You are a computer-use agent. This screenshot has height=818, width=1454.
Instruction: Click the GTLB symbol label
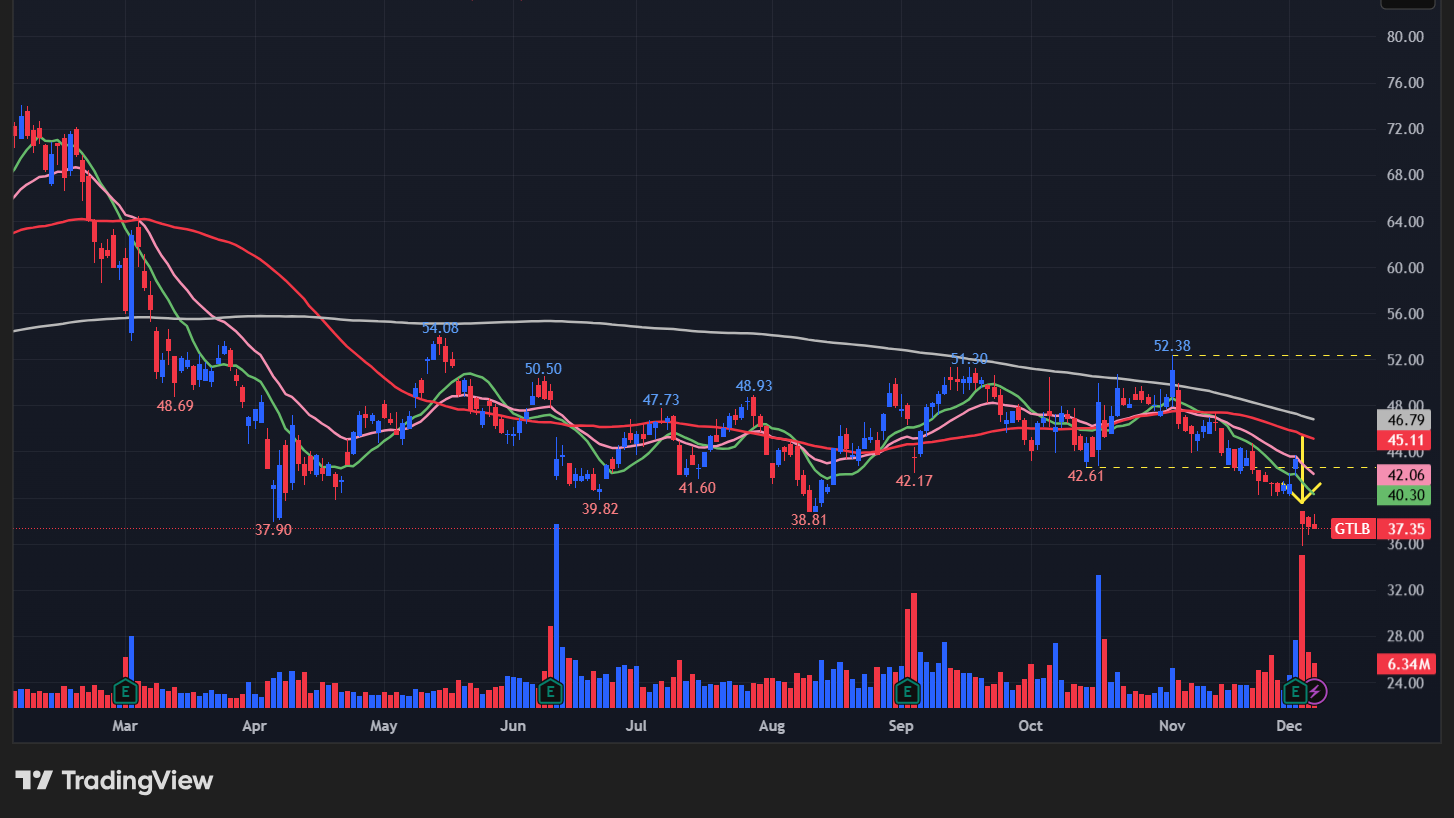1352,529
